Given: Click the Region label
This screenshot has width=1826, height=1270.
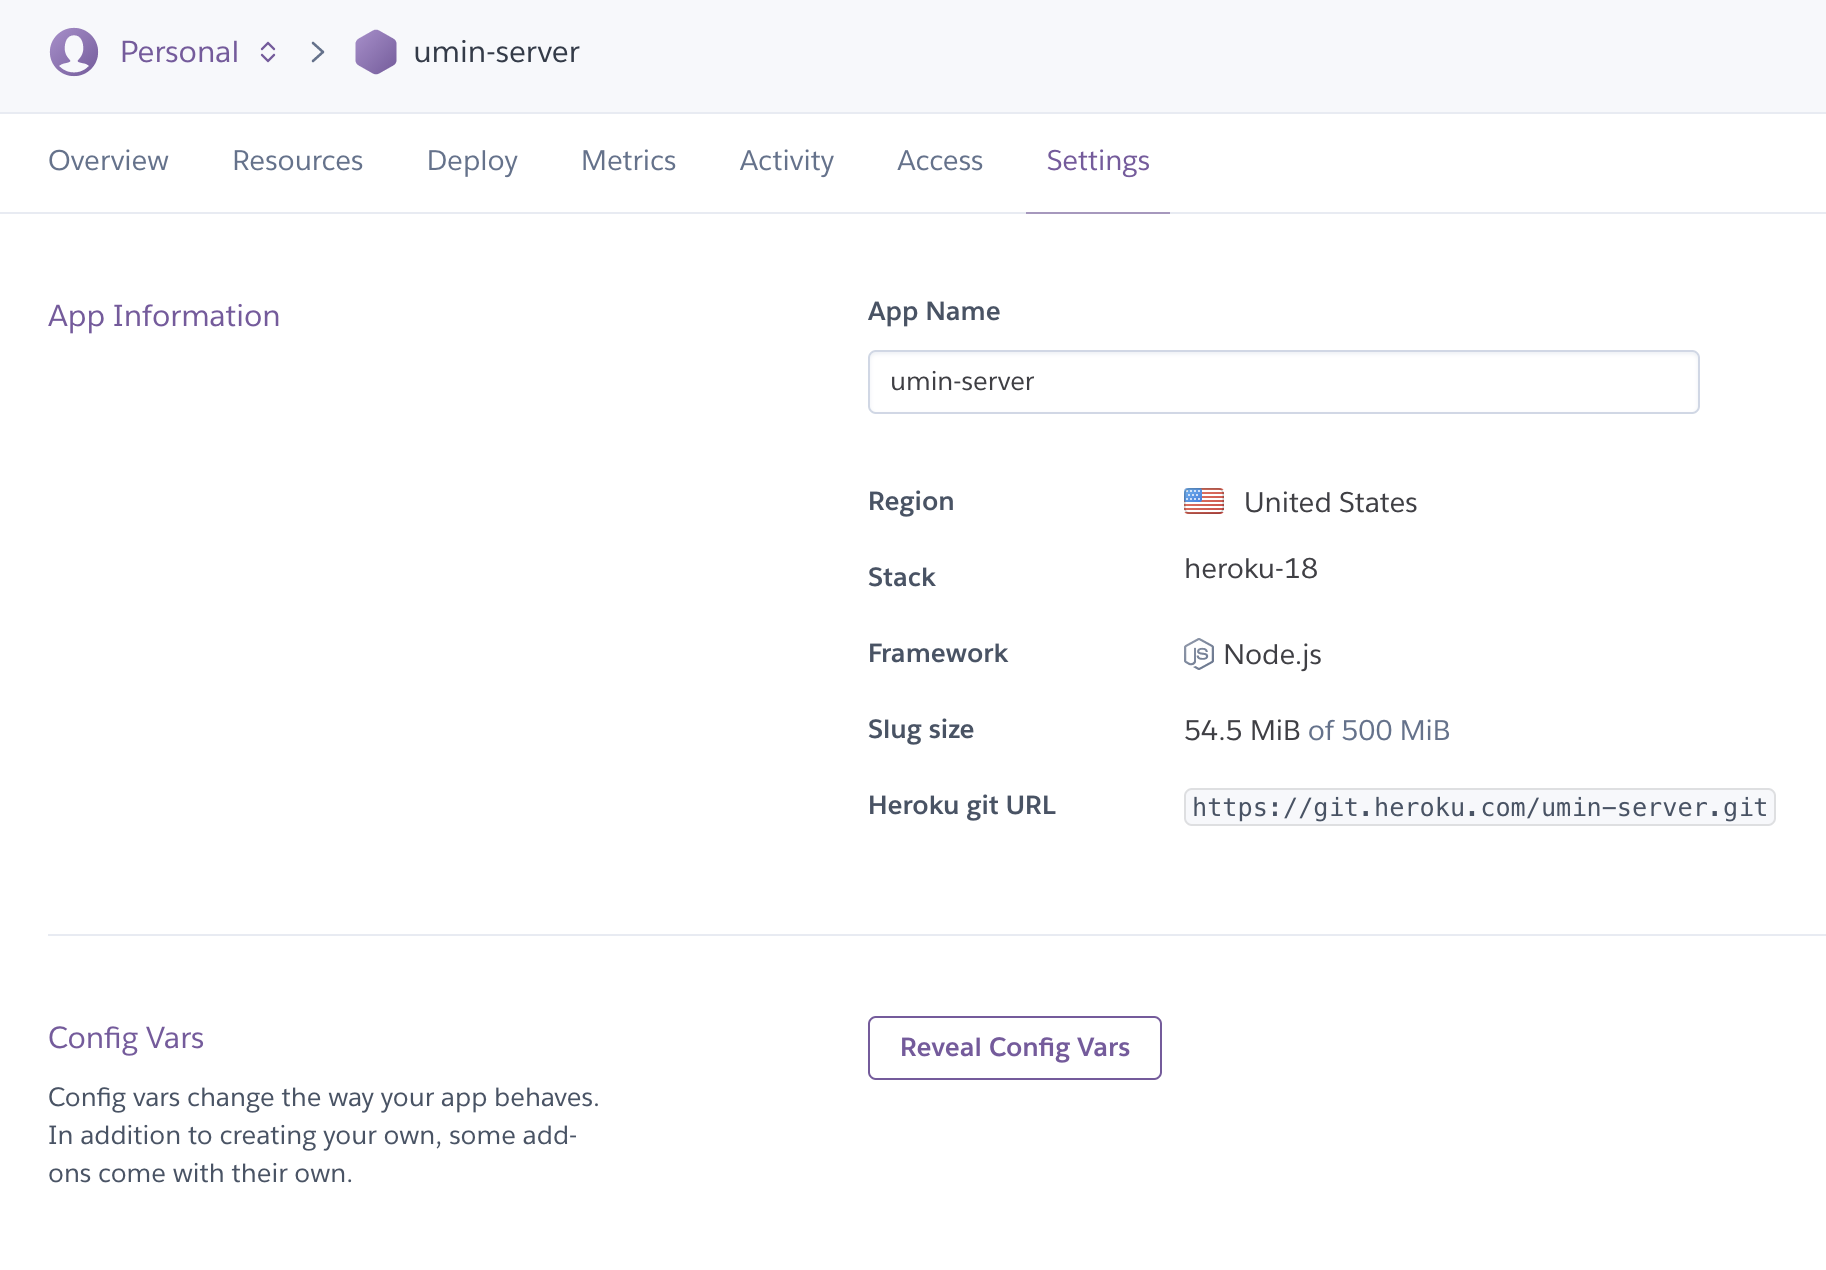Looking at the screenshot, I should pos(910,501).
